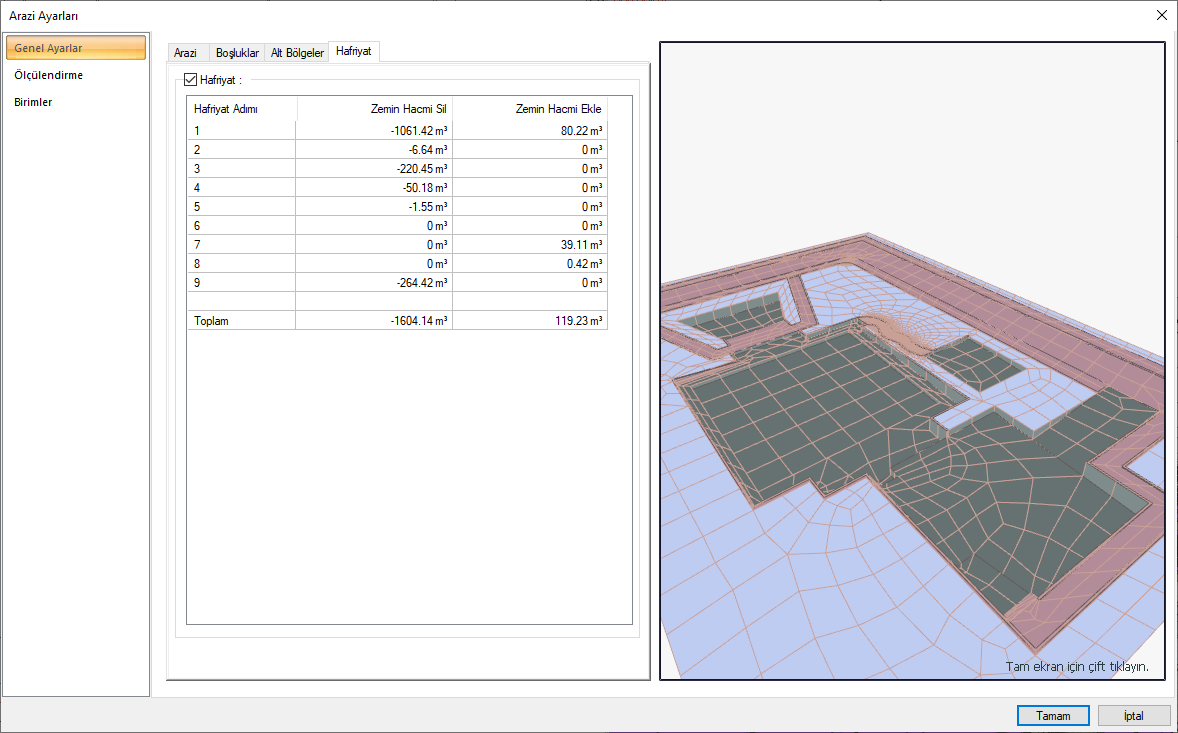Click the Toplam total row

(x=241, y=321)
